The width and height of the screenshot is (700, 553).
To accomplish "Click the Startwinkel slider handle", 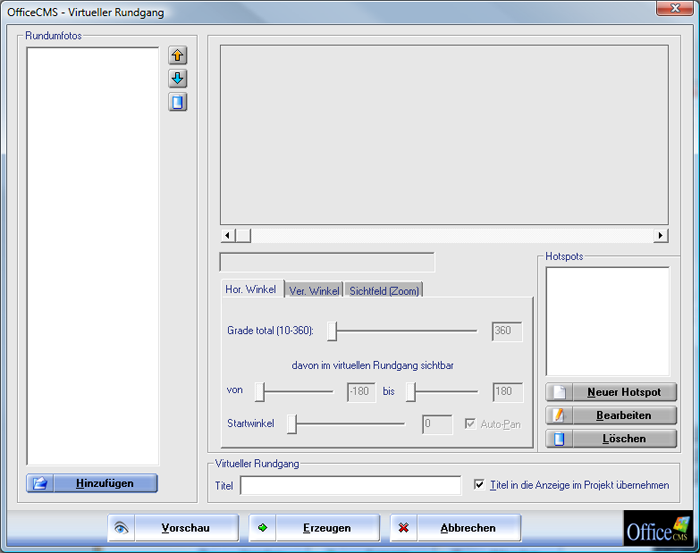I will point(292,424).
